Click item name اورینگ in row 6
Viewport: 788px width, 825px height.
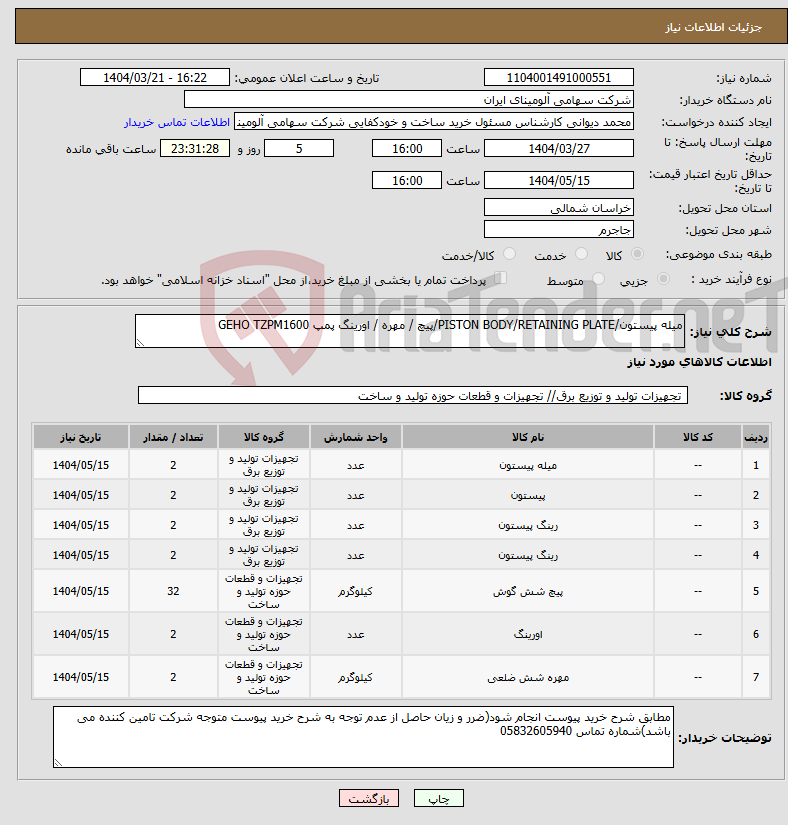528,635
